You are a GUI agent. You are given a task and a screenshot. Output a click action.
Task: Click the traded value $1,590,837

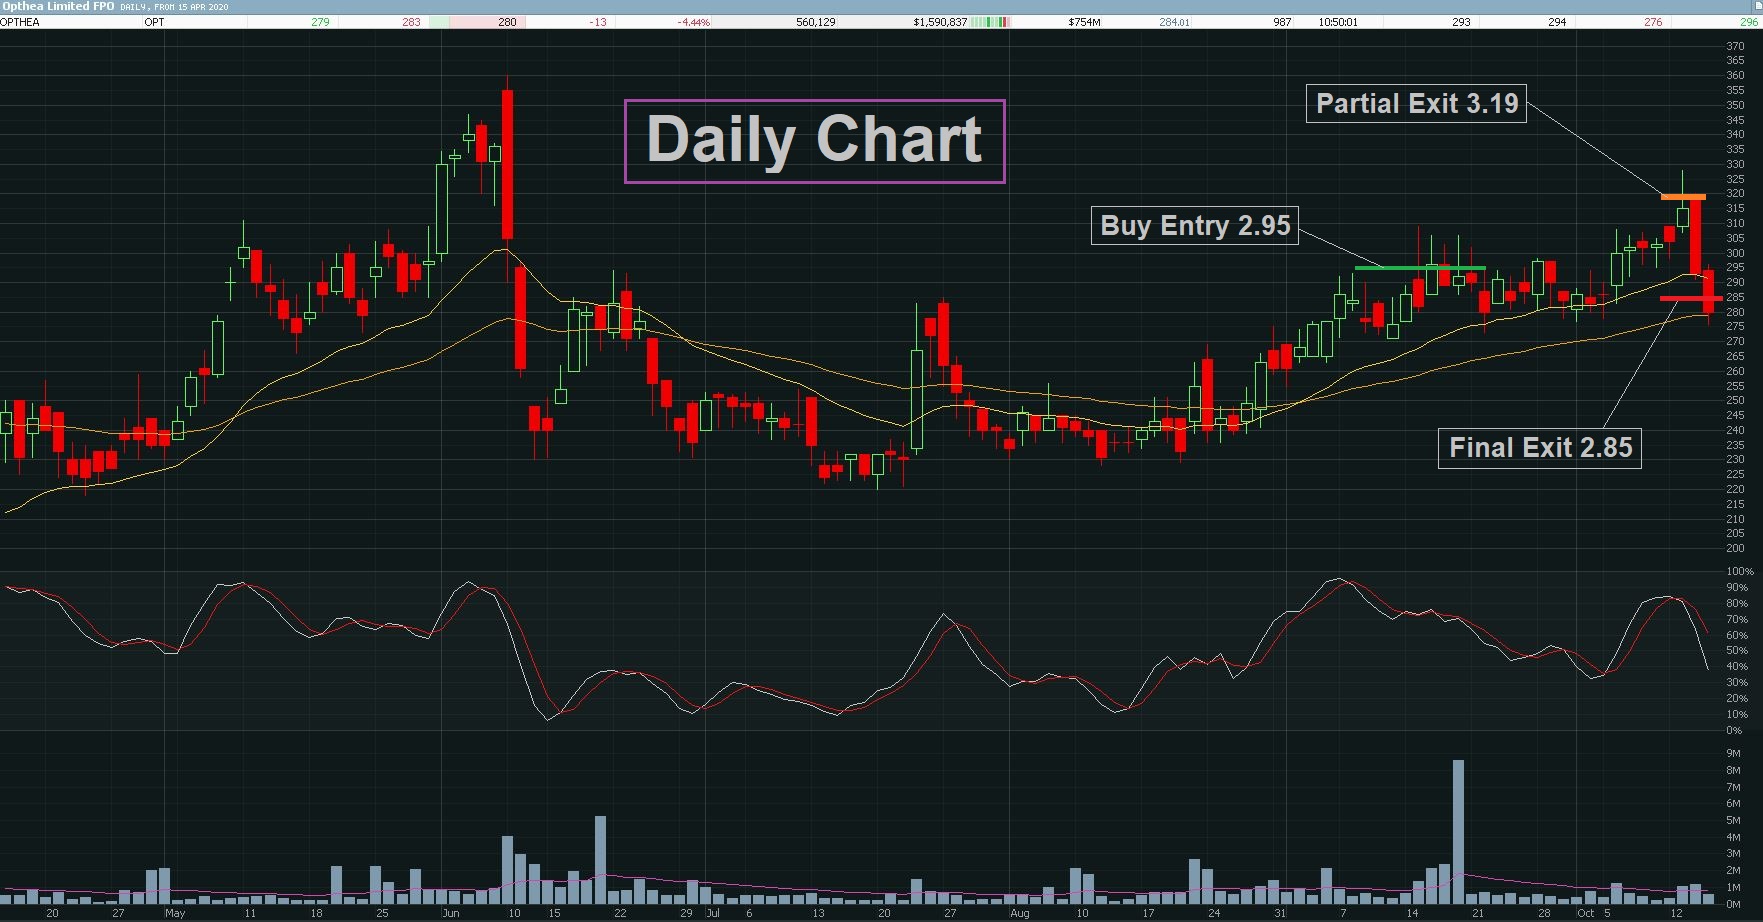coord(940,22)
